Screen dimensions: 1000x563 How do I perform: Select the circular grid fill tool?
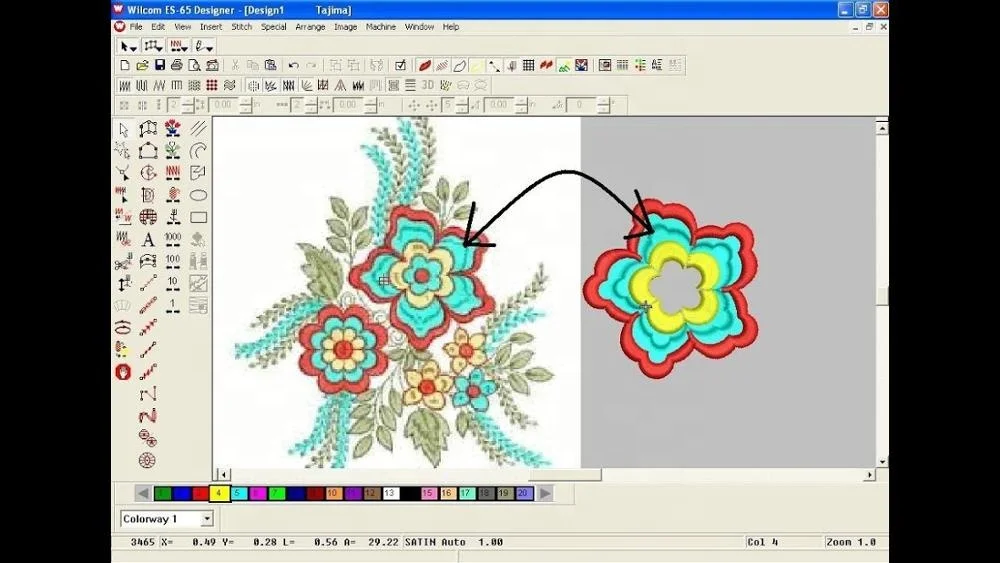[x=148, y=217]
